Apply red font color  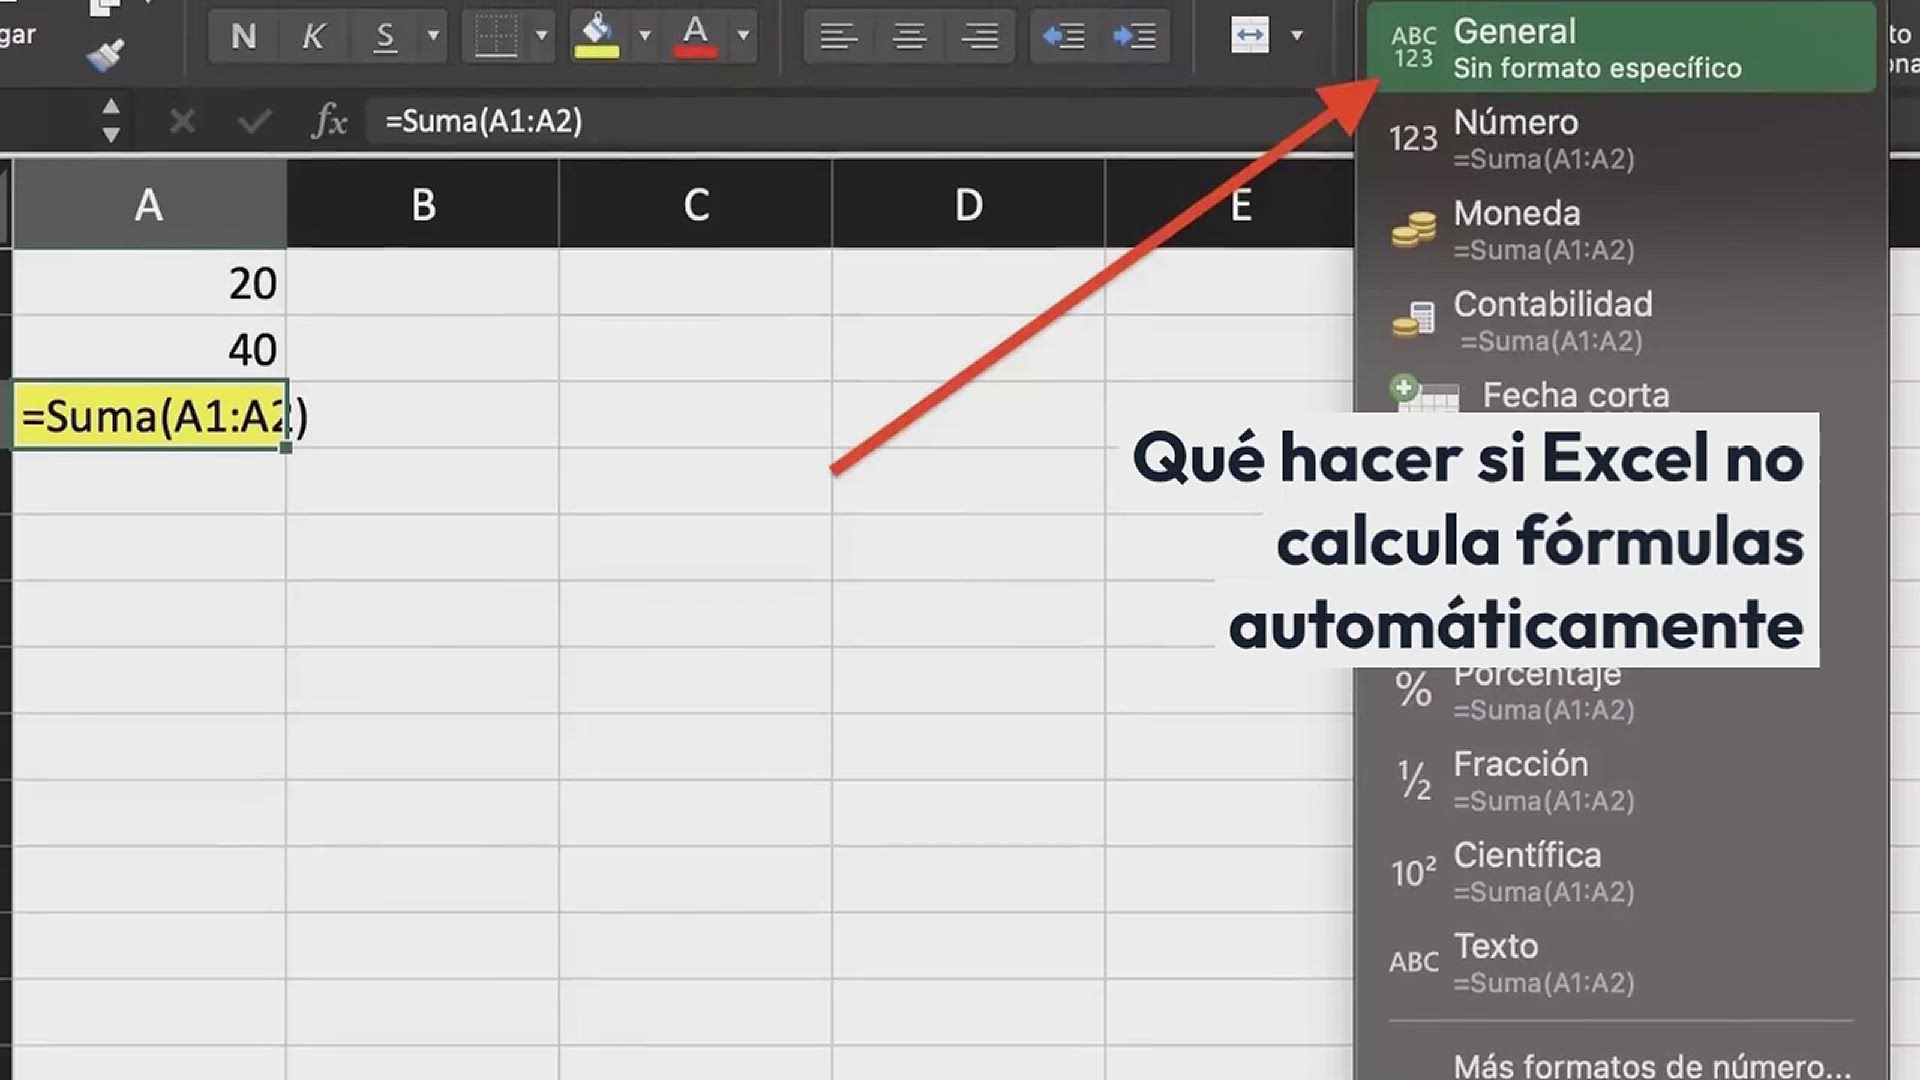pyautogui.click(x=695, y=37)
